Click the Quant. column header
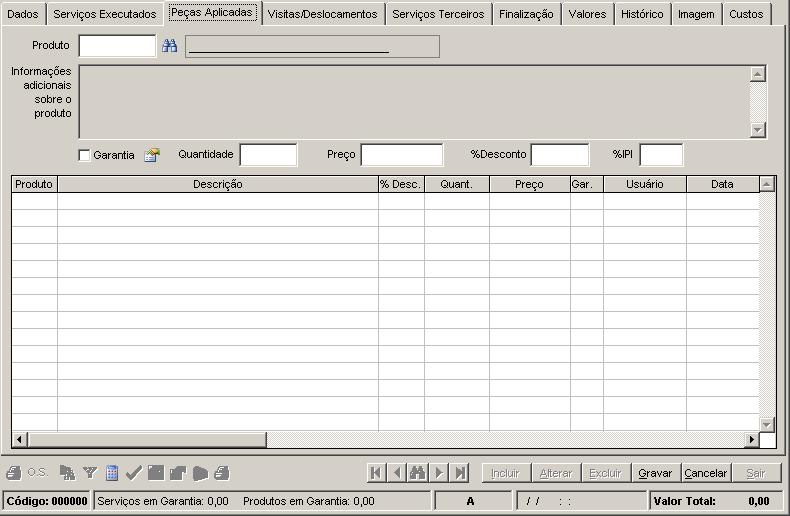 tap(456, 184)
